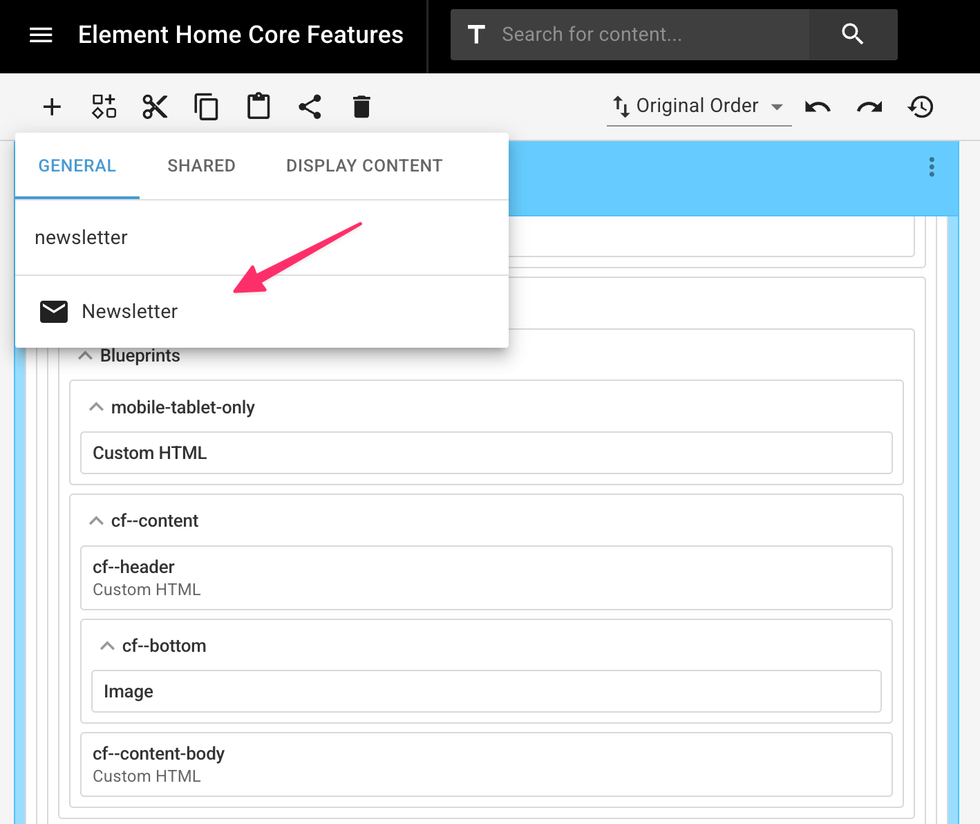The width and height of the screenshot is (980, 824).
Task: Collapse the mobile-tablet-only group
Action: click(x=96, y=407)
